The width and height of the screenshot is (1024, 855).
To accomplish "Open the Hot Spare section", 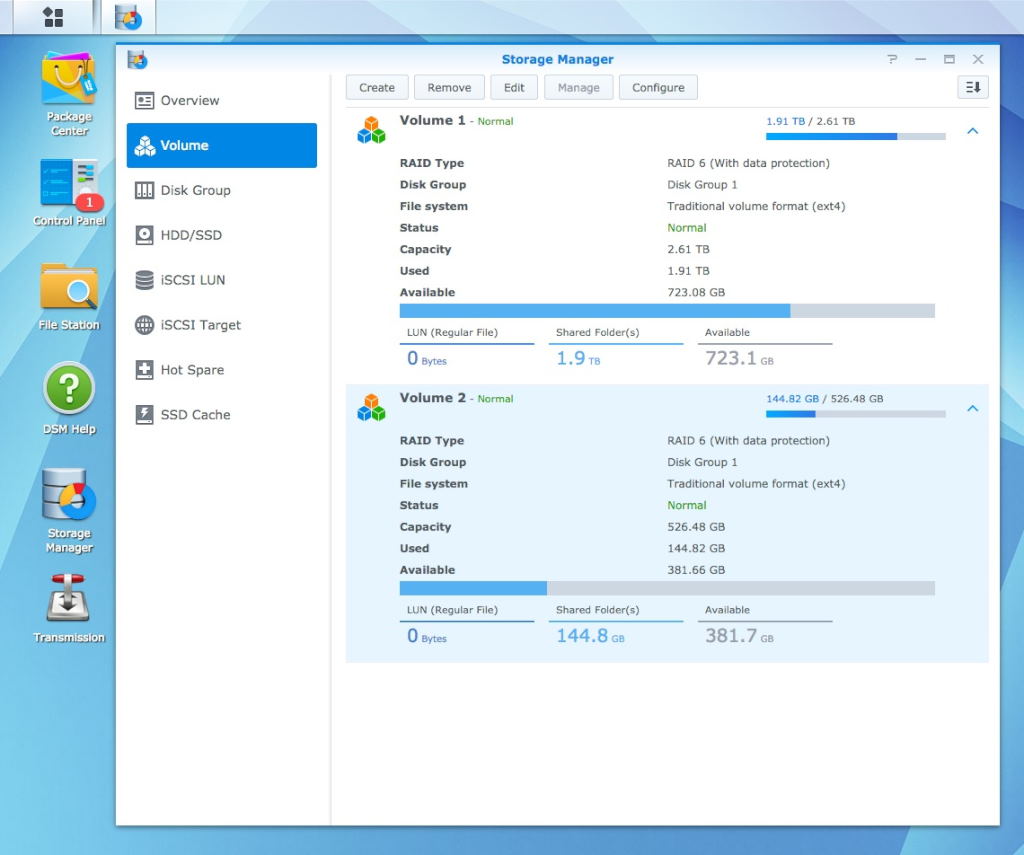I will pyautogui.click(x=222, y=370).
